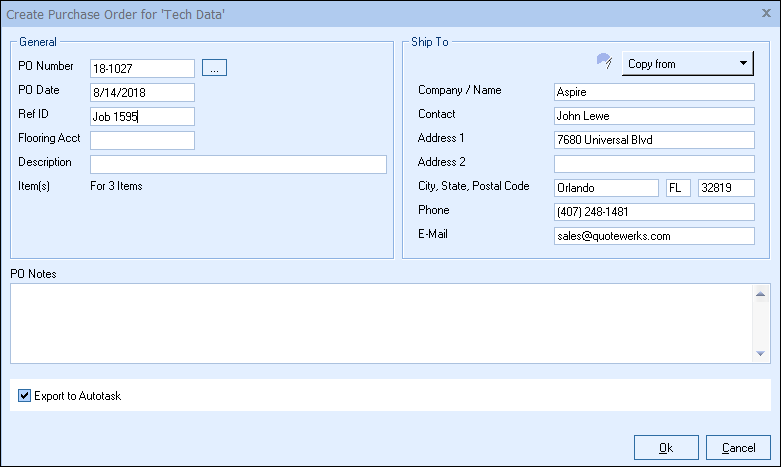Click inside the PO Notes text area
Screen dimensions: 781x467
click(380, 322)
